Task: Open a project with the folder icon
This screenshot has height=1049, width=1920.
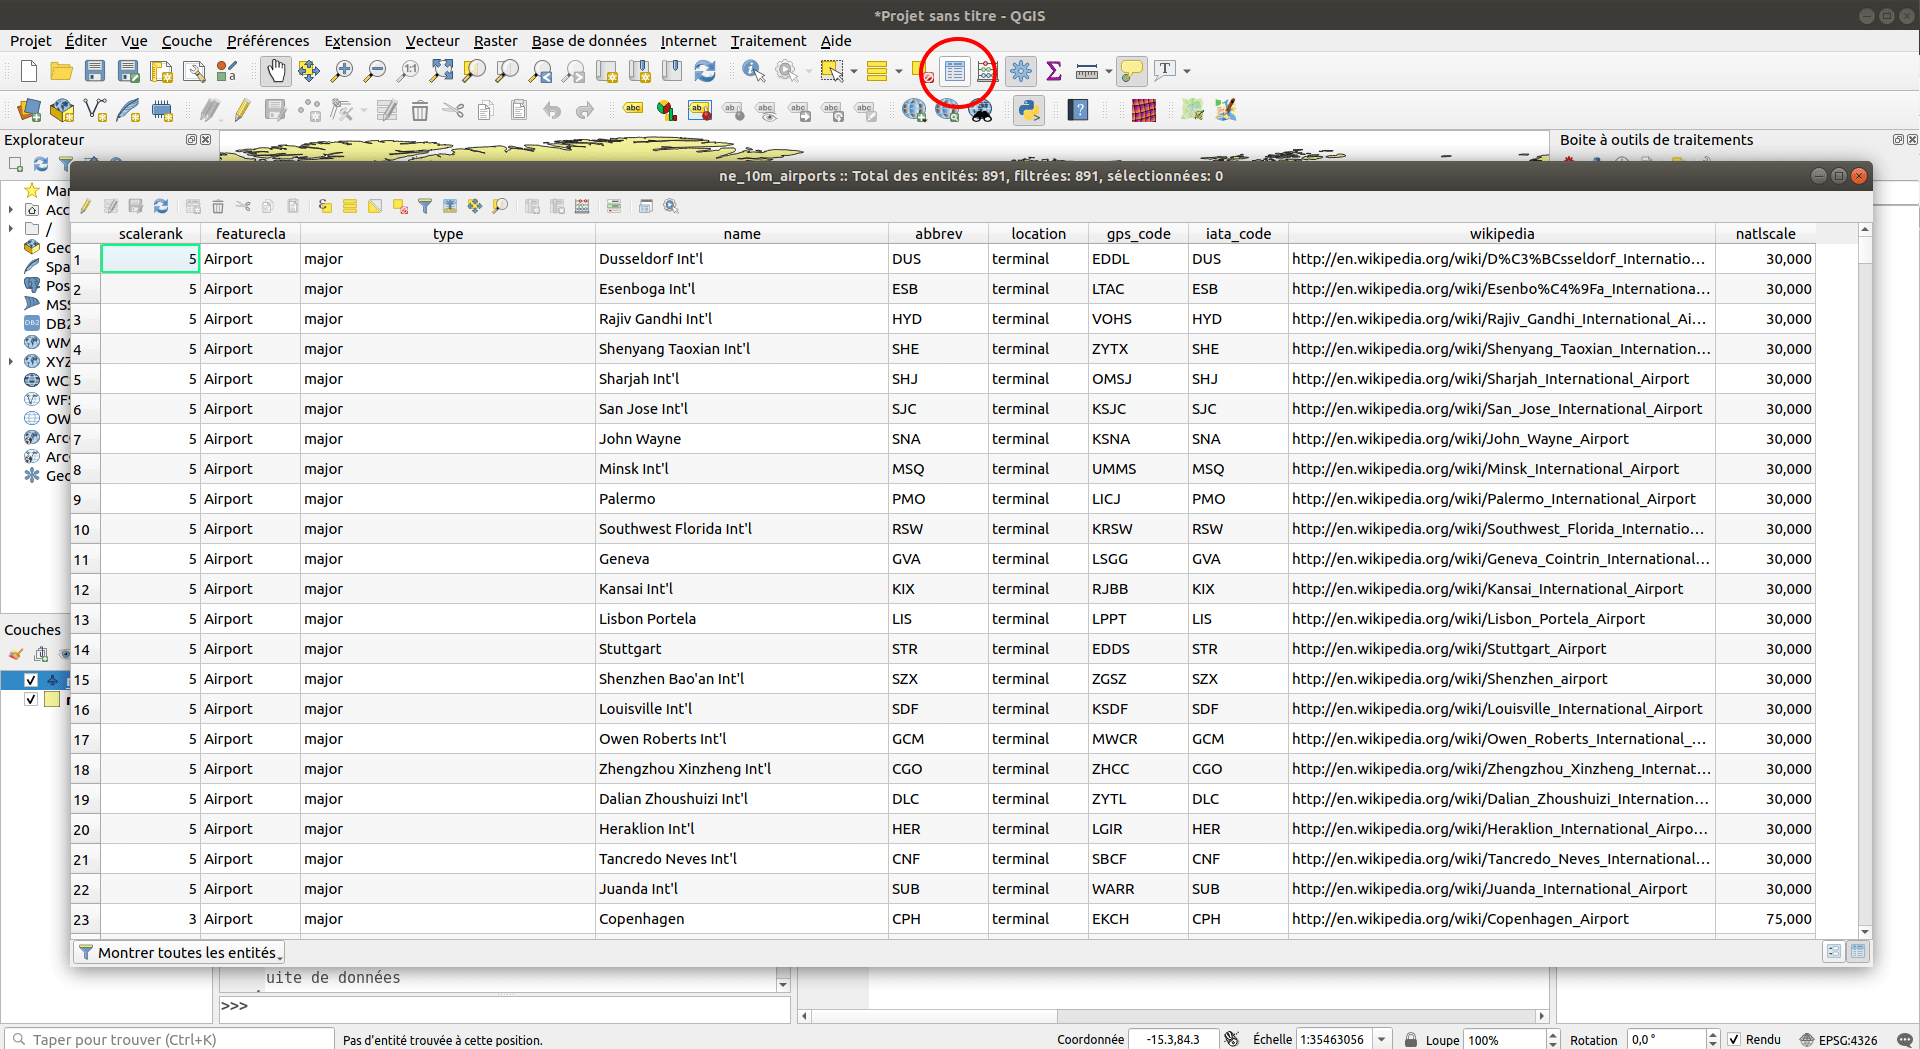Action: (x=61, y=71)
